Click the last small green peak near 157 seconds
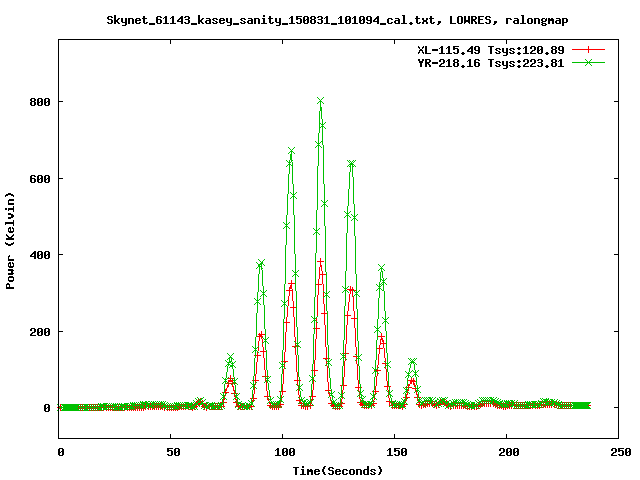Viewport: 640px width, 480px height. [x=411, y=361]
